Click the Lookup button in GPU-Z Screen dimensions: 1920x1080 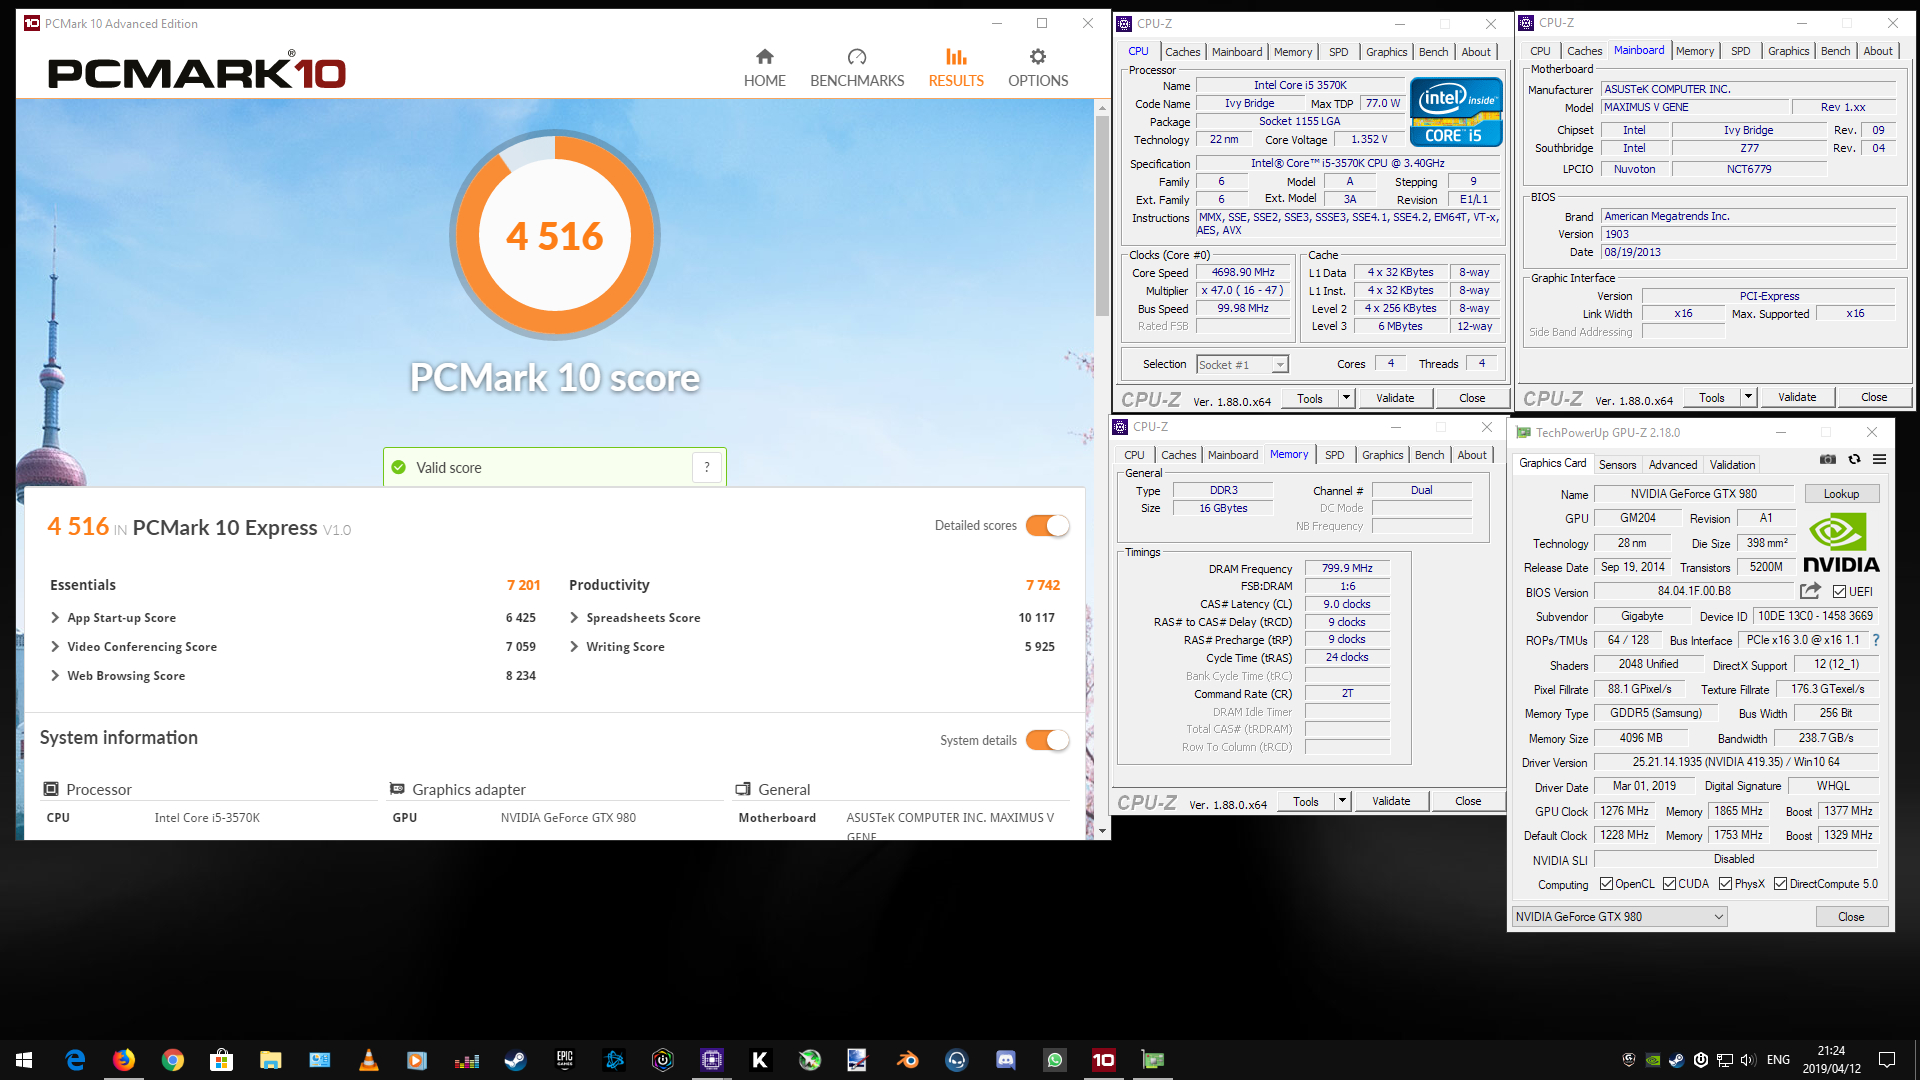pyautogui.click(x=1841, y=494)
